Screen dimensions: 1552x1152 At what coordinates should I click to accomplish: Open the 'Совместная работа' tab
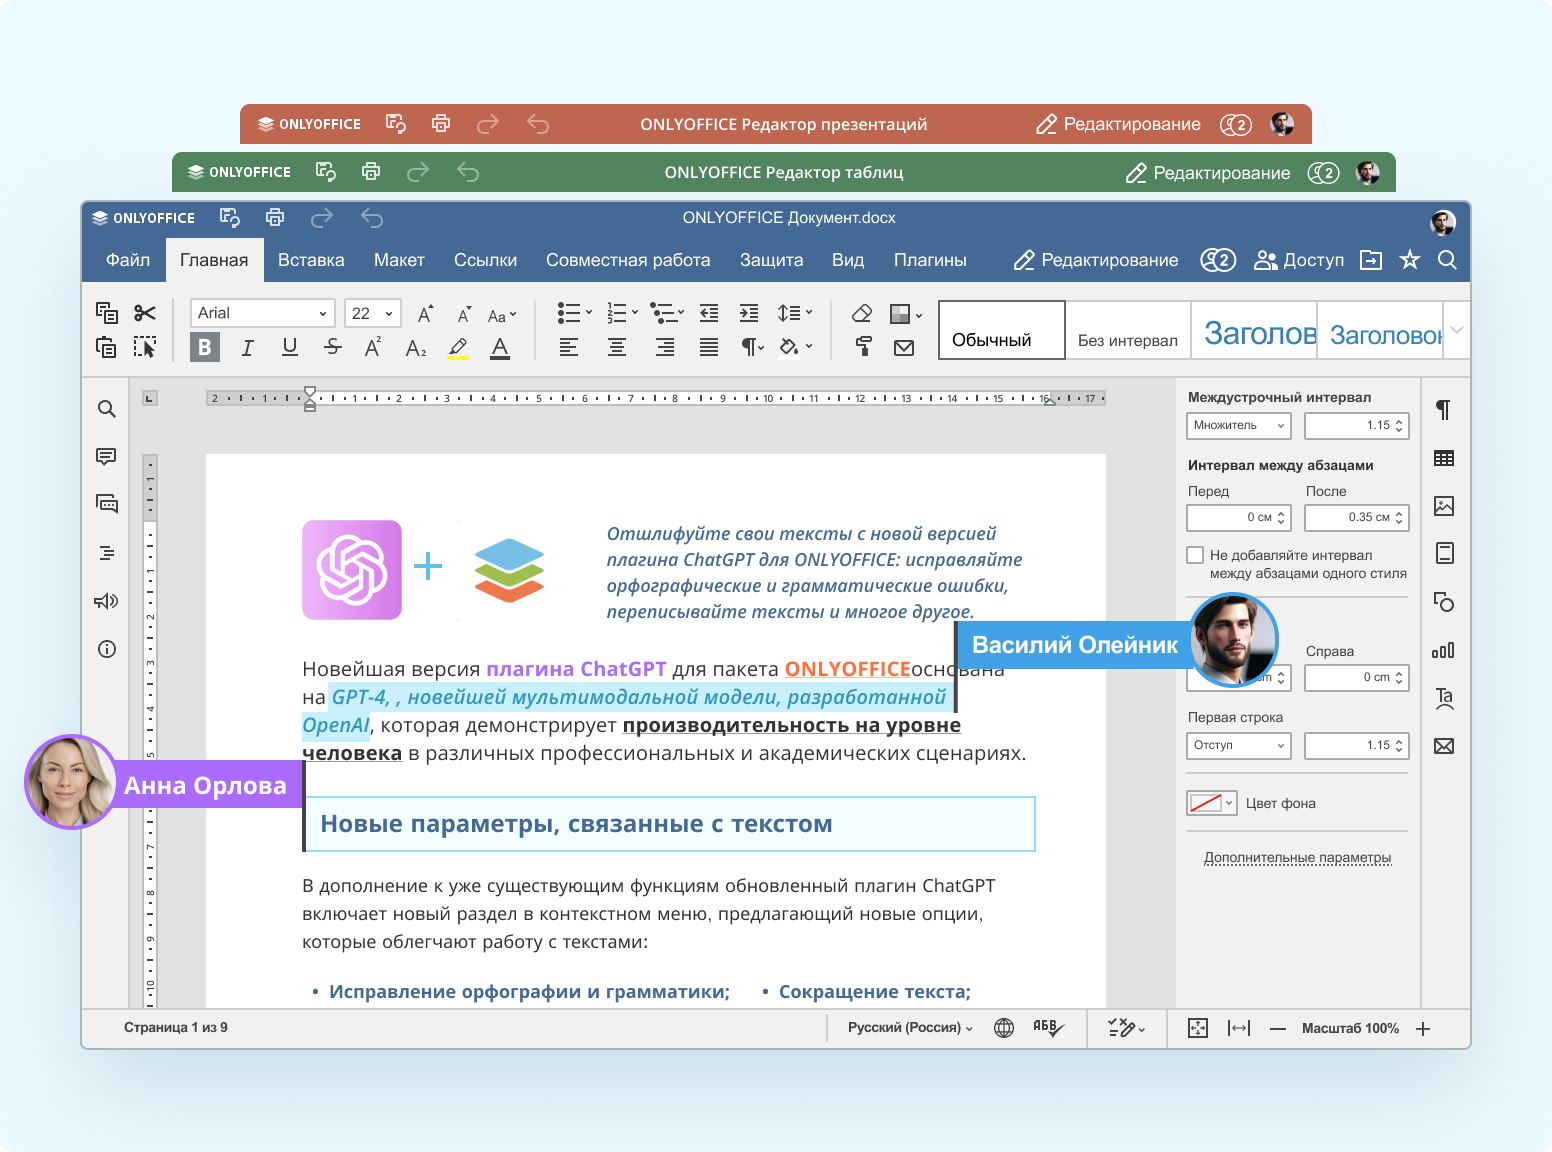coord(628,260)
